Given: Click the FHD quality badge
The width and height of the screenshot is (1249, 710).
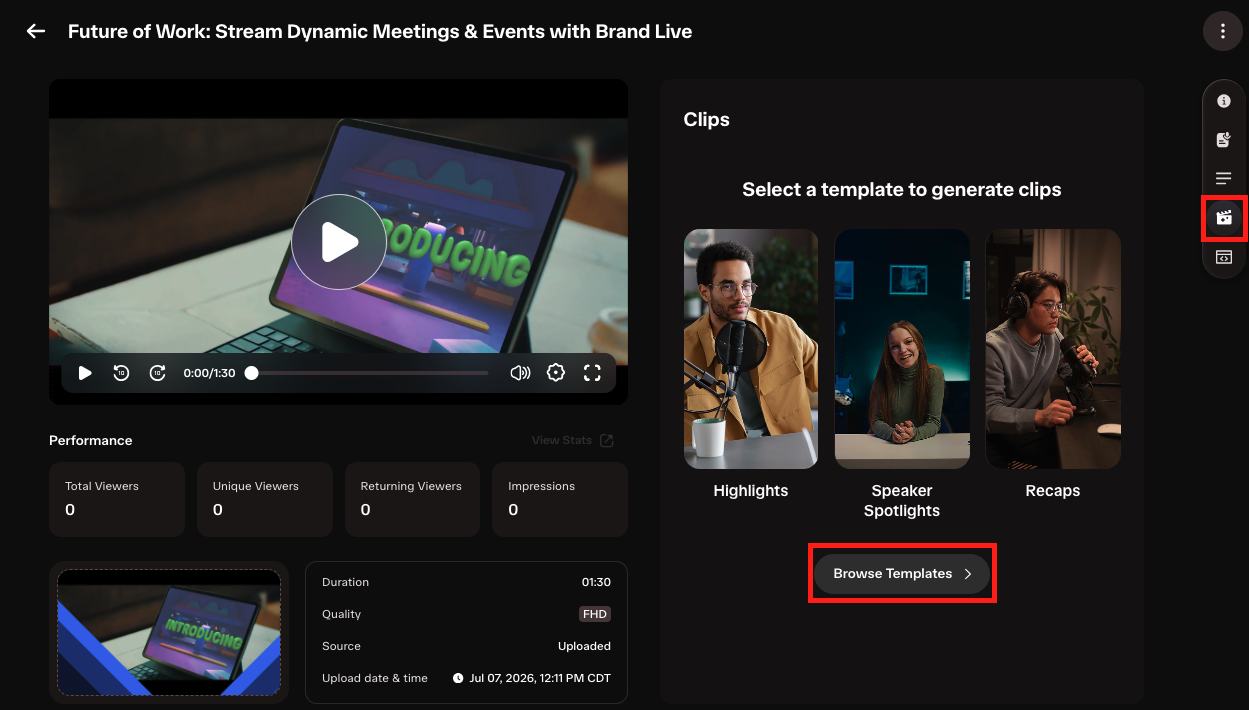Looking at the screenshot, I should coord(595,614).
